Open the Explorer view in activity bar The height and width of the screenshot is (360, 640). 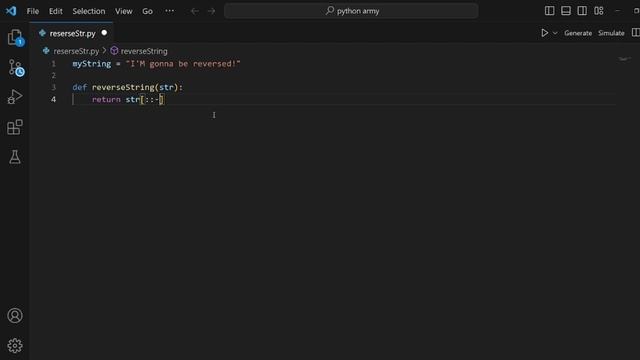click(x=15, y=38)
